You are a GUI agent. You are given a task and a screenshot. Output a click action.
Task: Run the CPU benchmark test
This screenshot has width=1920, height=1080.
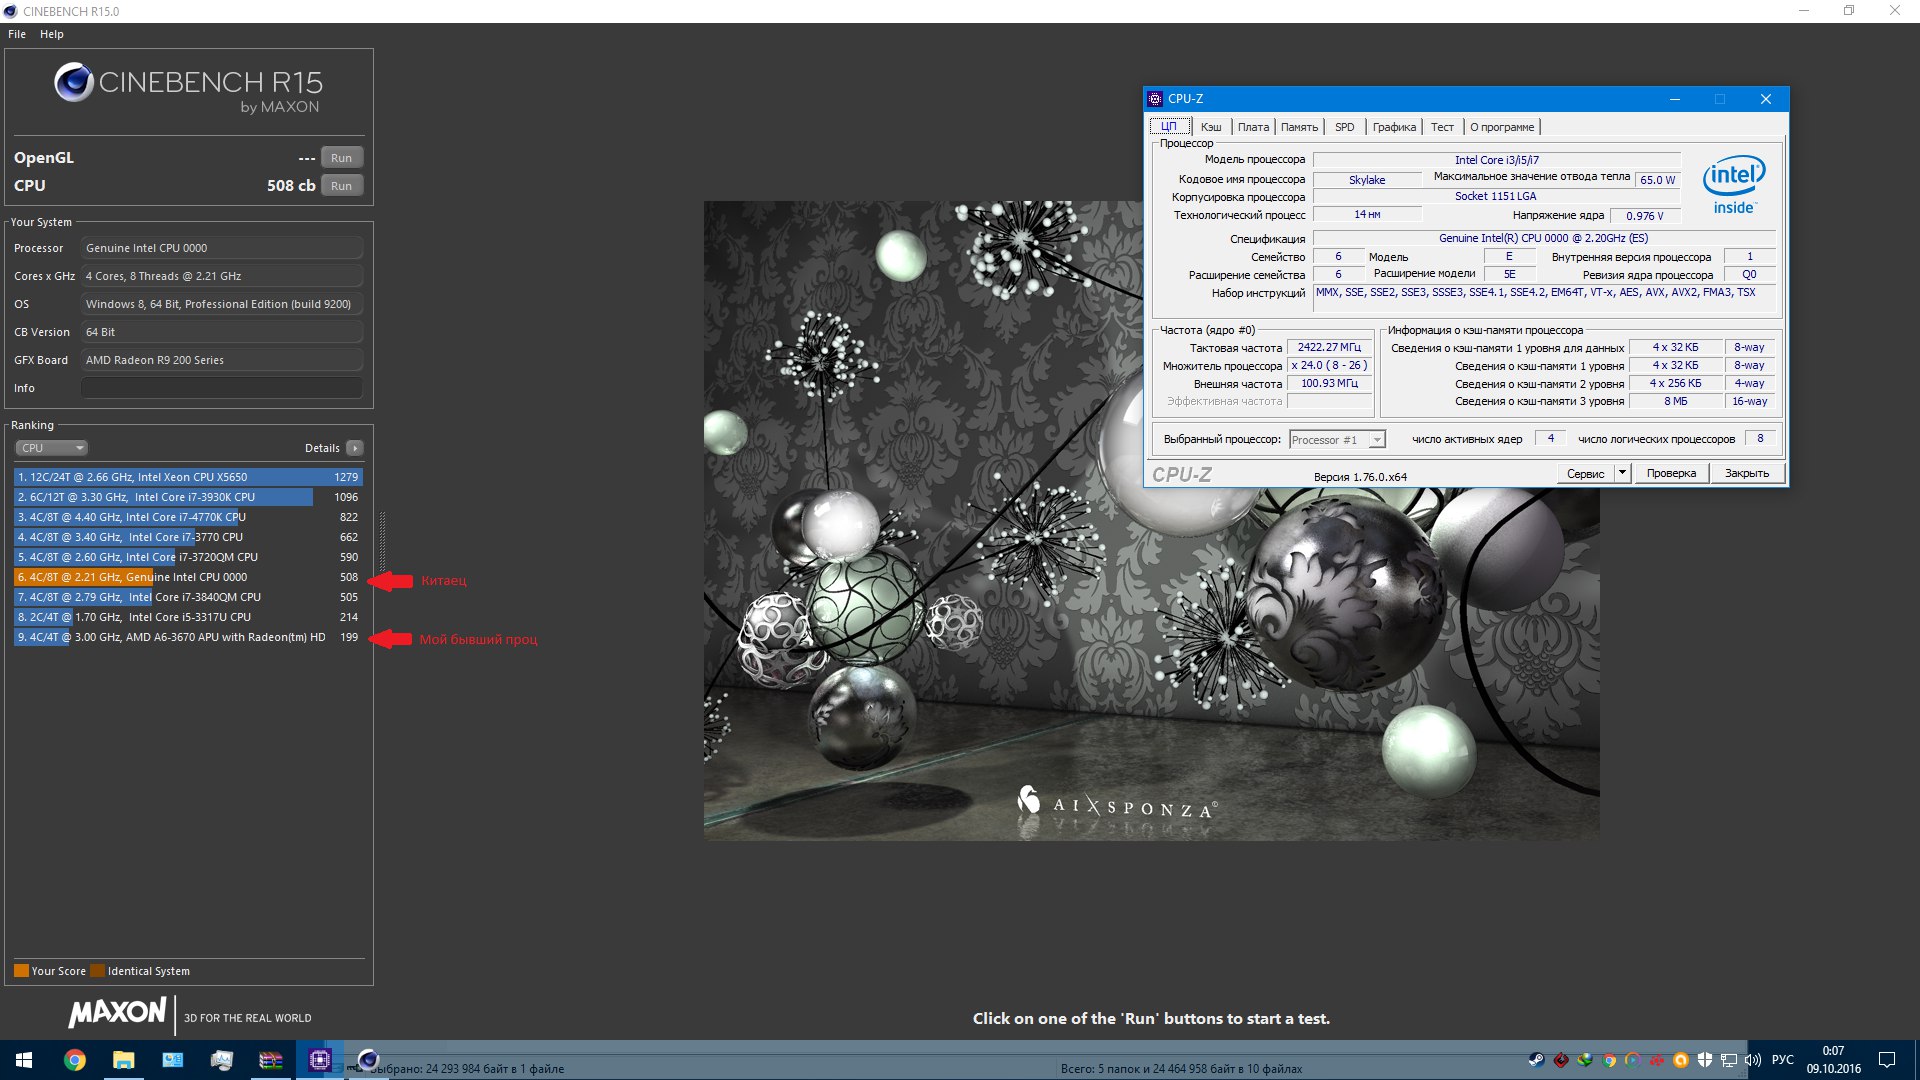[x=341, y=186]
